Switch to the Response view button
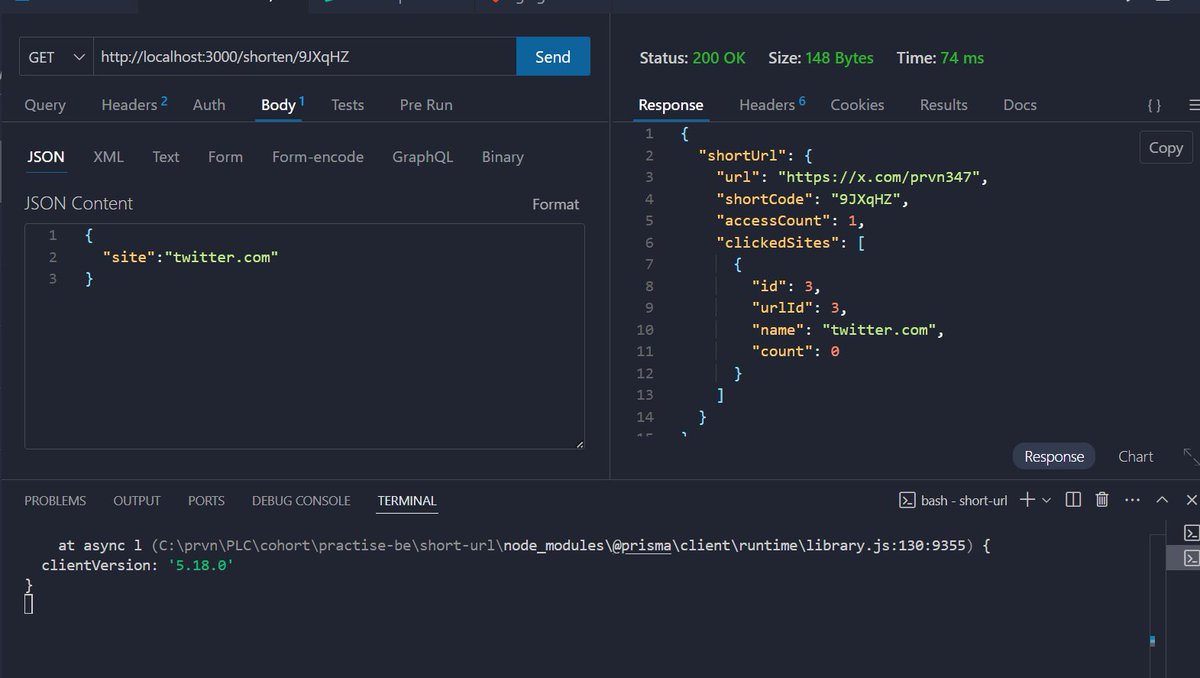Screen dimensions: 1200x678 (x=1054, y=456)
